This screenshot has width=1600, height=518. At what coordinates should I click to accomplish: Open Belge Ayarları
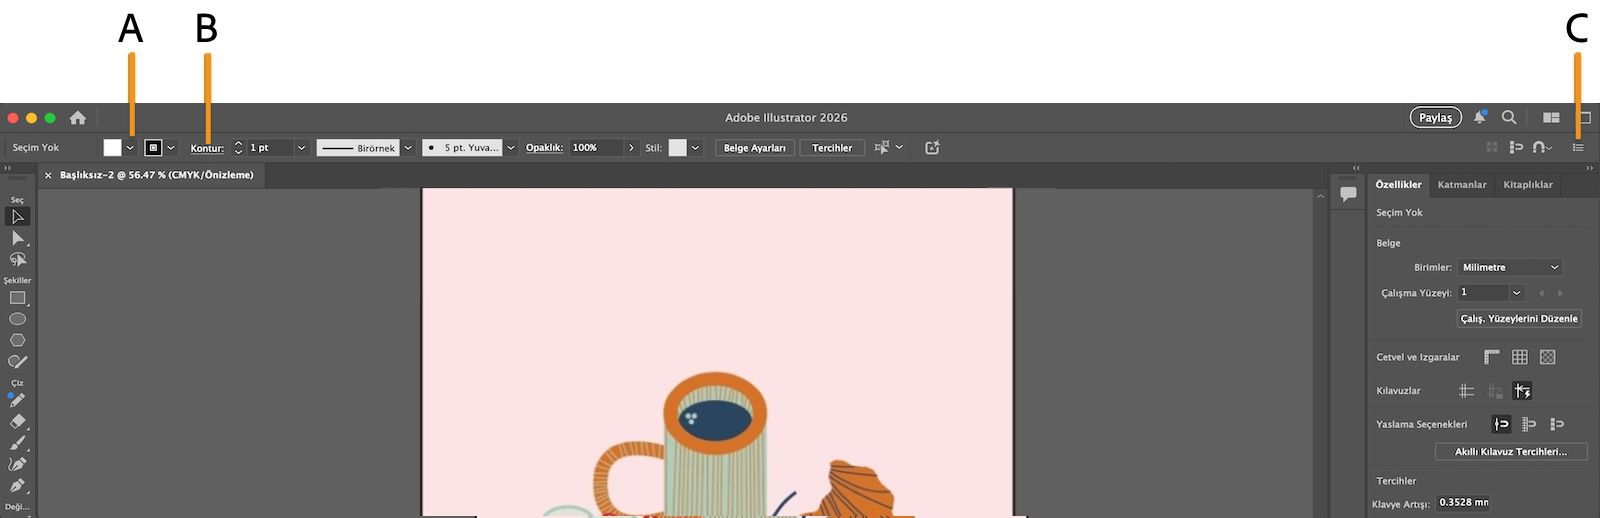pos(755,147)
